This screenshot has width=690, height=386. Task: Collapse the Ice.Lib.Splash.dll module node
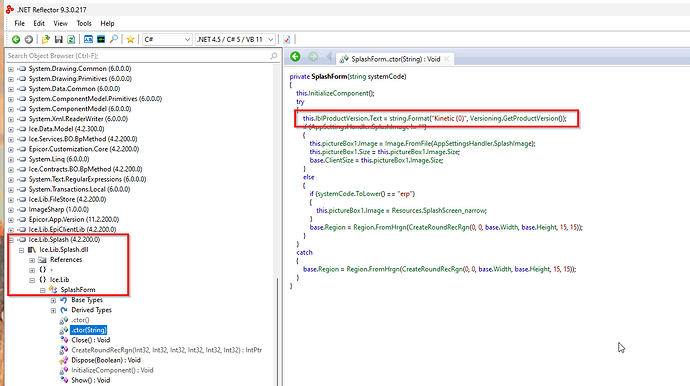(x=22, y=250)
